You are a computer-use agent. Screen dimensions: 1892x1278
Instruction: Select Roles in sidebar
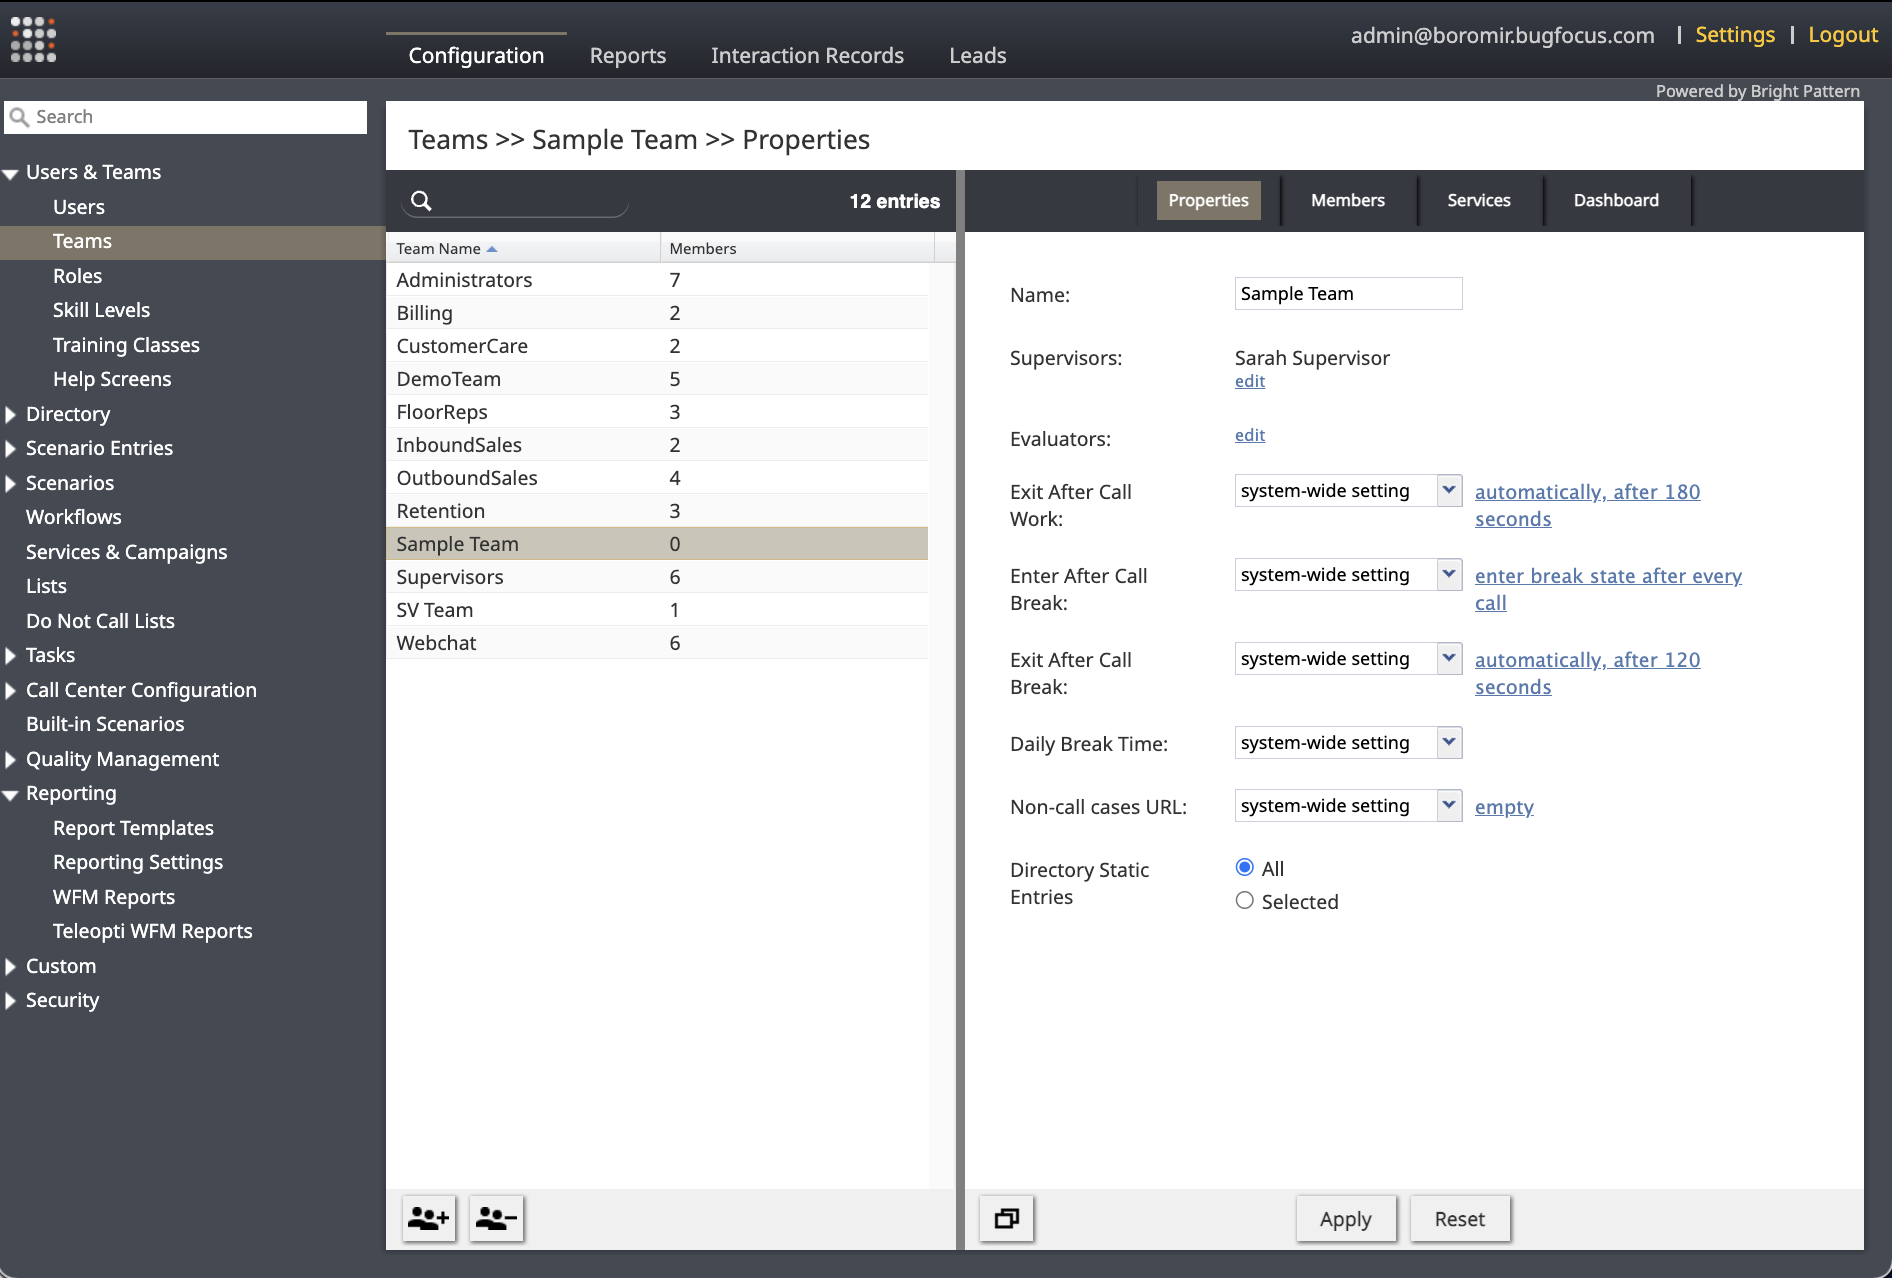78,276
